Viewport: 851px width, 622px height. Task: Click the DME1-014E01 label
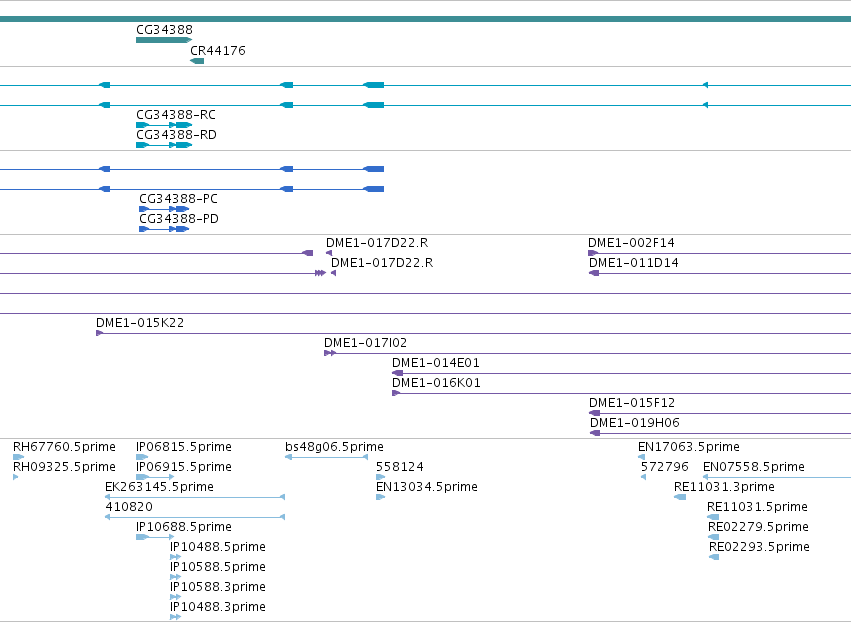436,363
